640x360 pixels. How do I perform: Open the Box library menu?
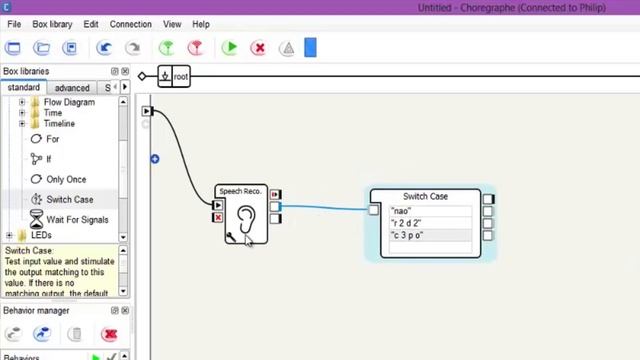[52, 24]
